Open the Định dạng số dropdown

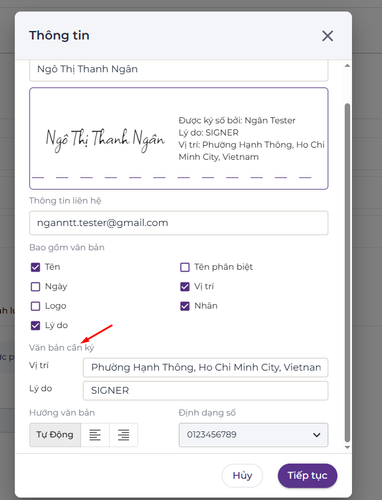[253, 435]
